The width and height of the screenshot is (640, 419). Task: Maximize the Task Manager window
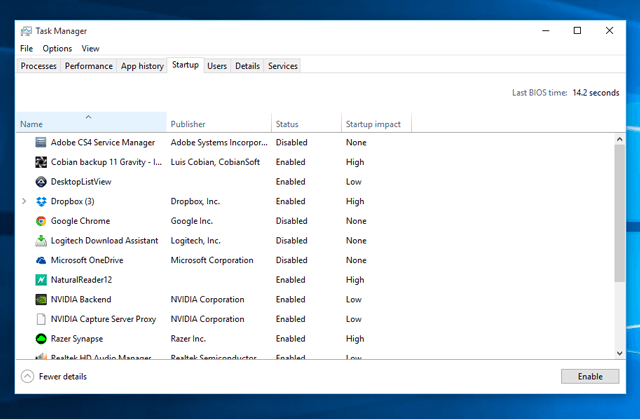pyautogui.click(x=577, y=31)
